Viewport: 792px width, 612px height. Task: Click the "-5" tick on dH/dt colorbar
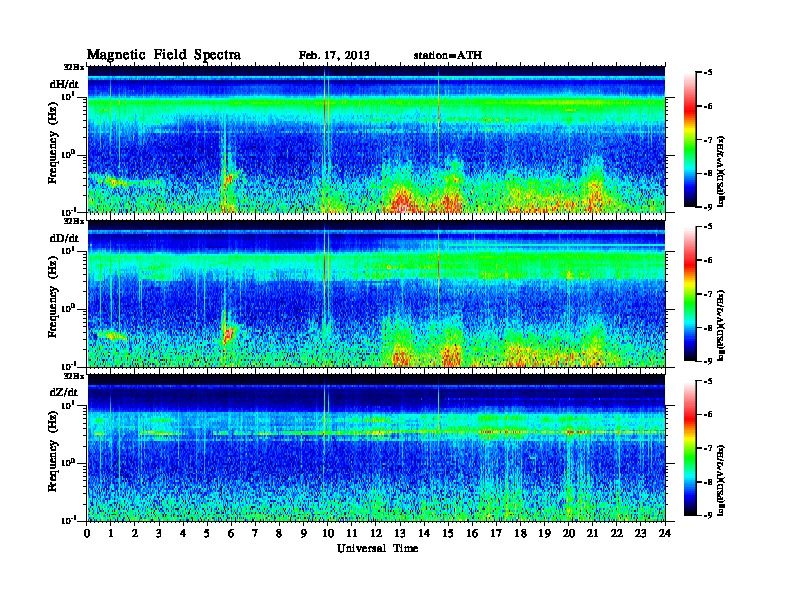707,73
